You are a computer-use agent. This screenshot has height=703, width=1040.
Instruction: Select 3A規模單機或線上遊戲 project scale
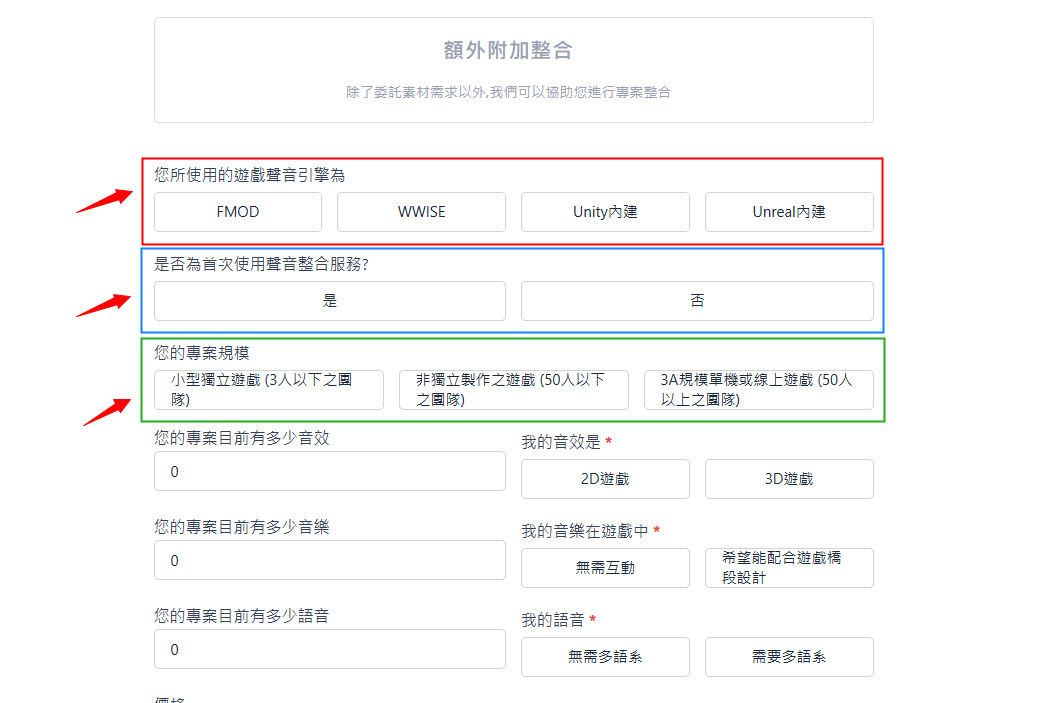758,390
